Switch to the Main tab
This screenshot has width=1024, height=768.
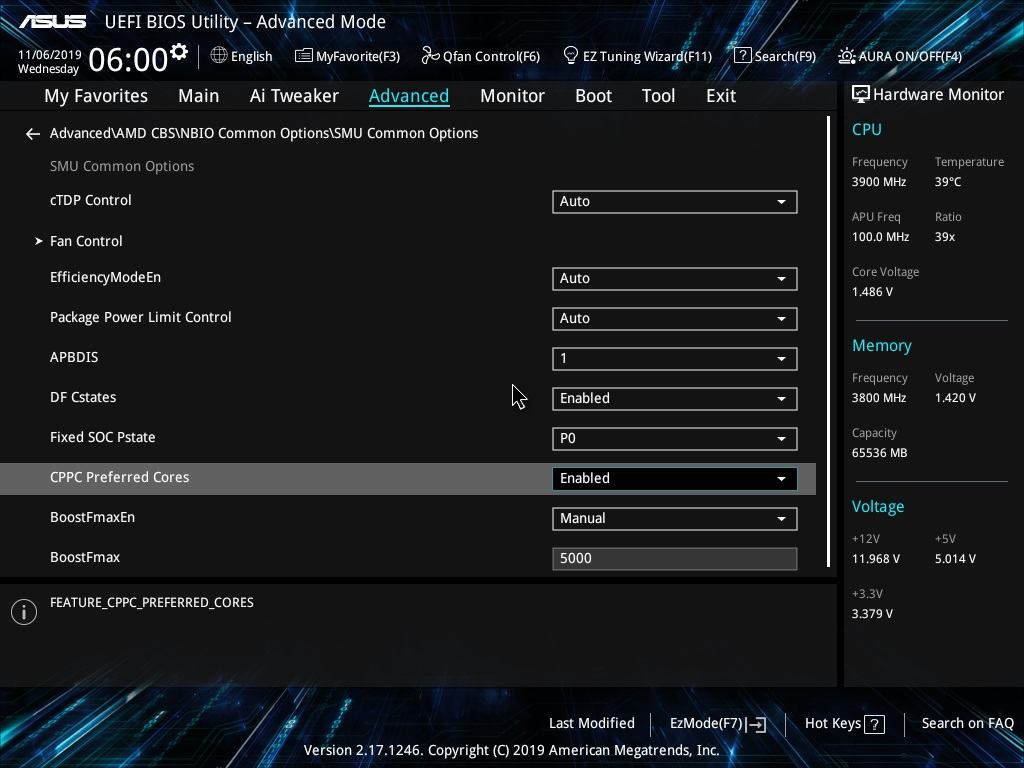(199, 96)
